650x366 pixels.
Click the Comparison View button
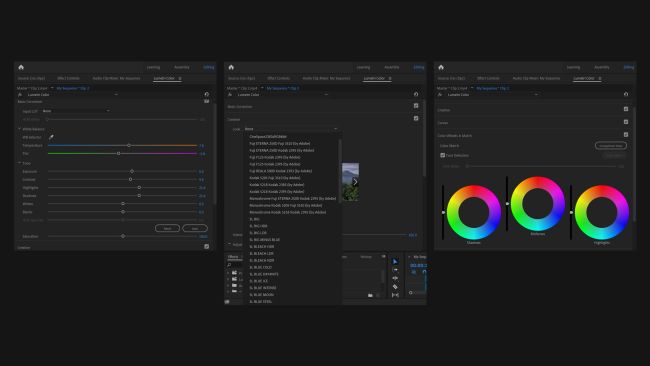point(611,145)
